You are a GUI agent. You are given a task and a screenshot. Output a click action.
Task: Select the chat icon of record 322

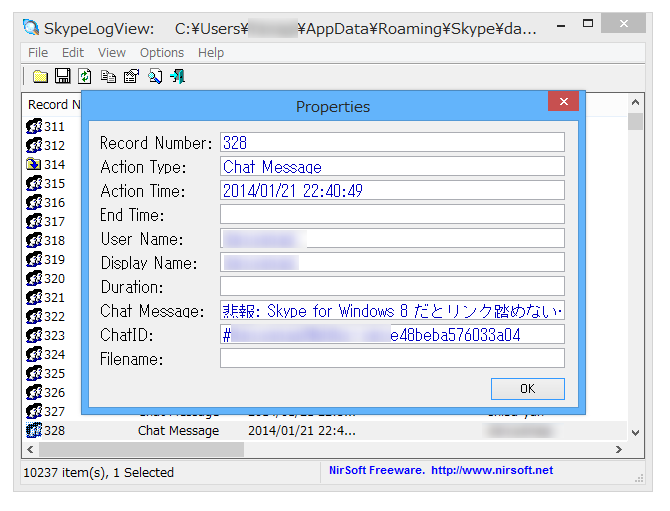tap(34, 316)
